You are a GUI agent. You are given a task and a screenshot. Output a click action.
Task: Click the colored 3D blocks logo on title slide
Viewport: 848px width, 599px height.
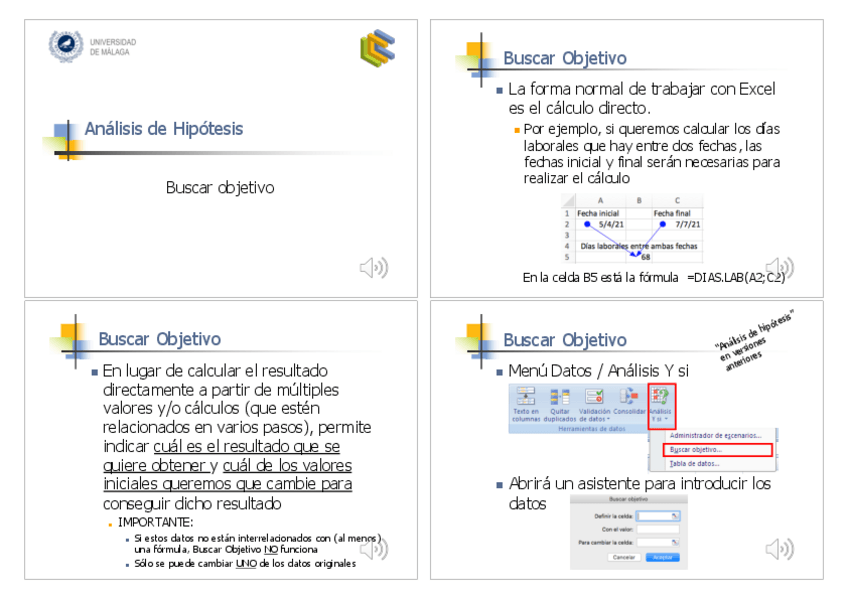click(x=377, y=48)
